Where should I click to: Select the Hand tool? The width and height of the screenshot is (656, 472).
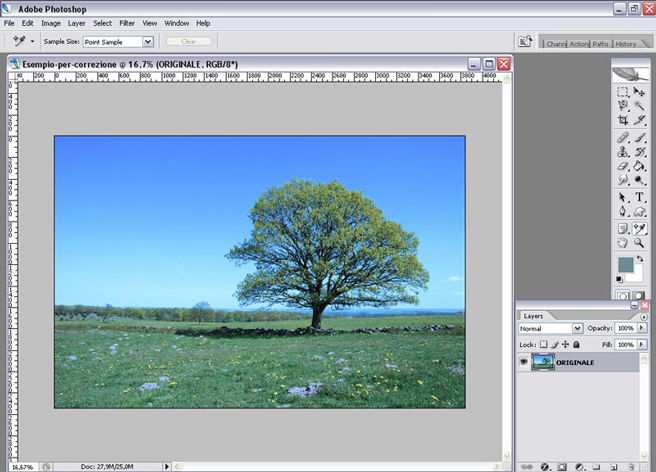click(623, 242)
